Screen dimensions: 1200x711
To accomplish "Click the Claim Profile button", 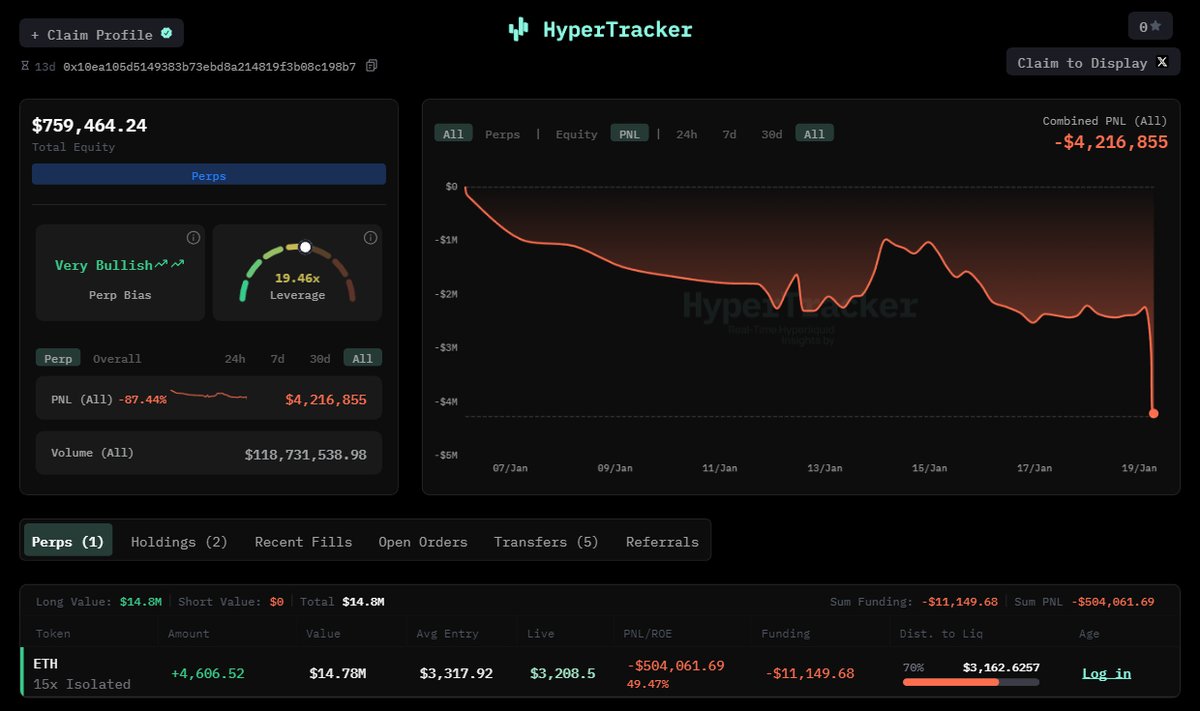I will 101,34.
